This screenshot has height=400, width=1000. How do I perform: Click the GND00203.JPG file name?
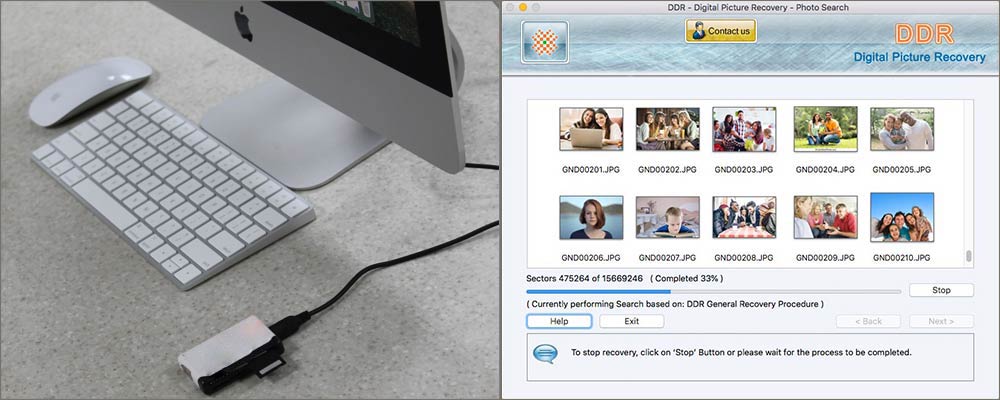pos(744,170)
